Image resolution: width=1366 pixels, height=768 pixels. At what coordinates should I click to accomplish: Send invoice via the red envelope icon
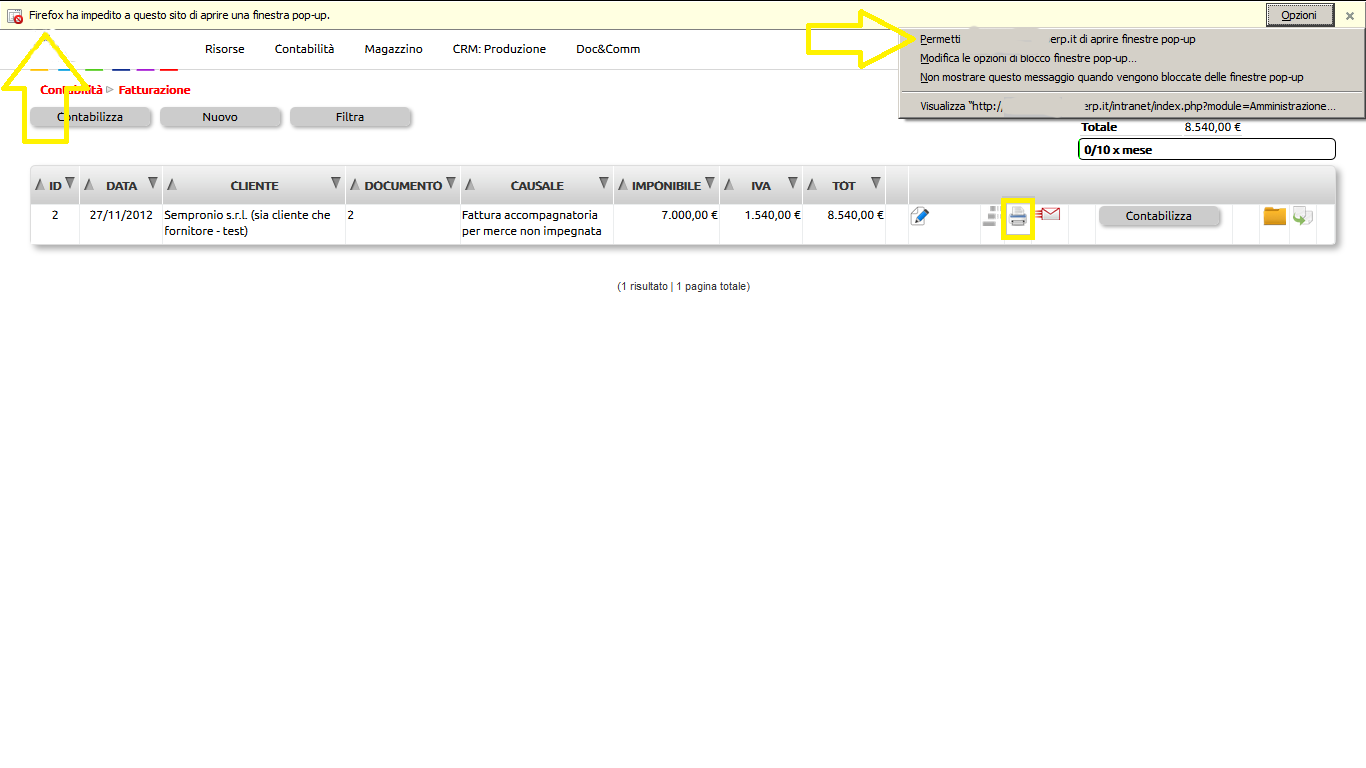(1048, 214)
